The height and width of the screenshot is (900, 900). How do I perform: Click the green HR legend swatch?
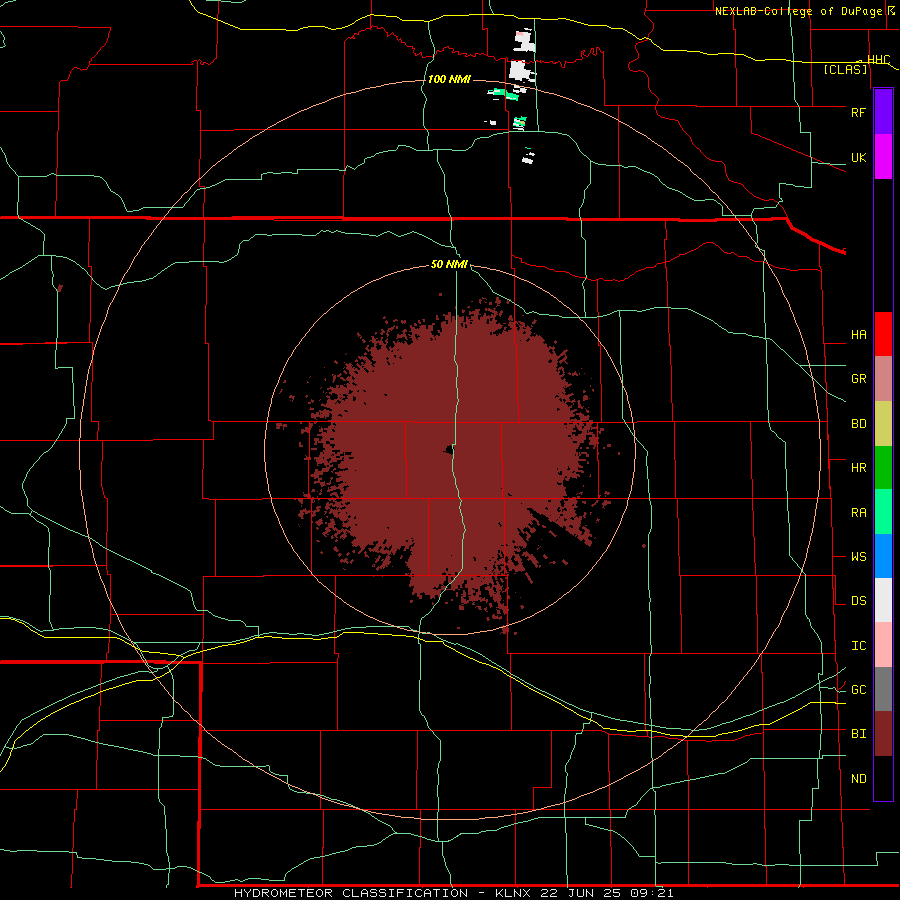[x=883, y=468]
